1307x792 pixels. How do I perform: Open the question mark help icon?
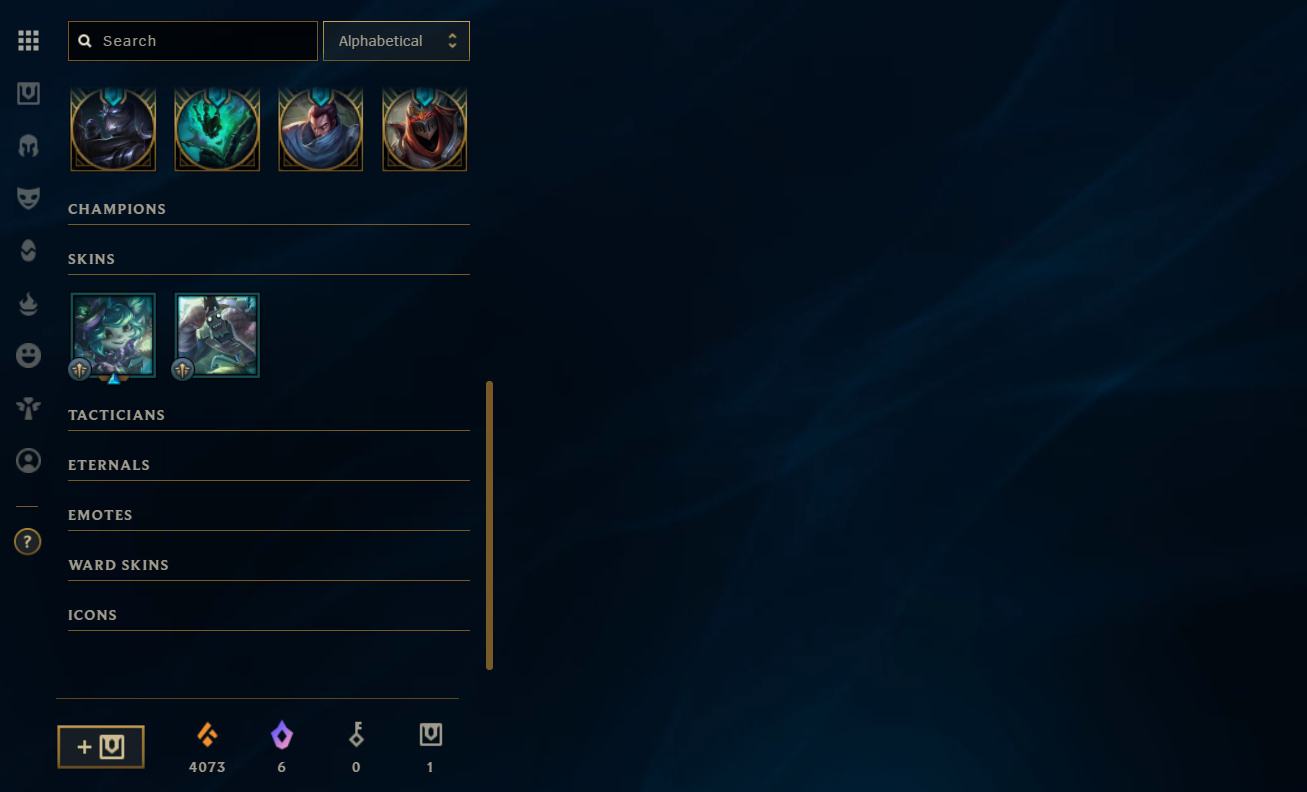pyautogui.click(x=28, y=542)
